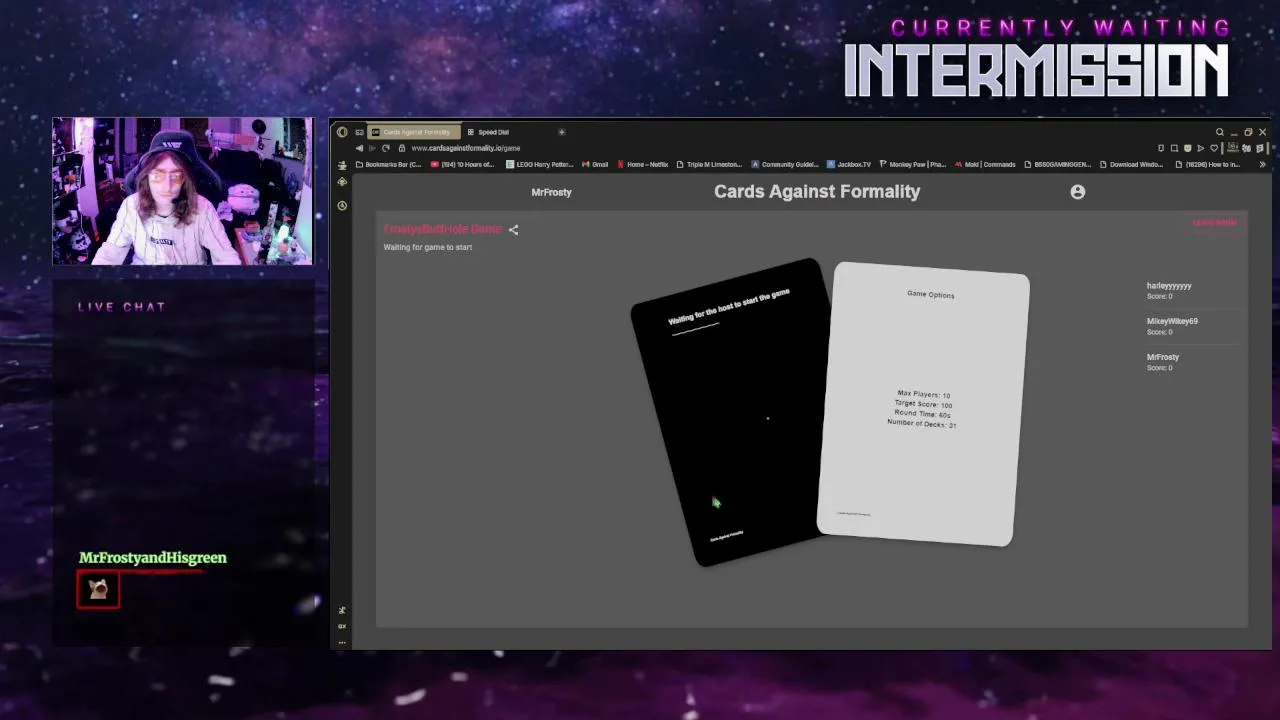Open the Monkey Paw bookmark
The image size is (1280, 720).
tap(911, 164)
